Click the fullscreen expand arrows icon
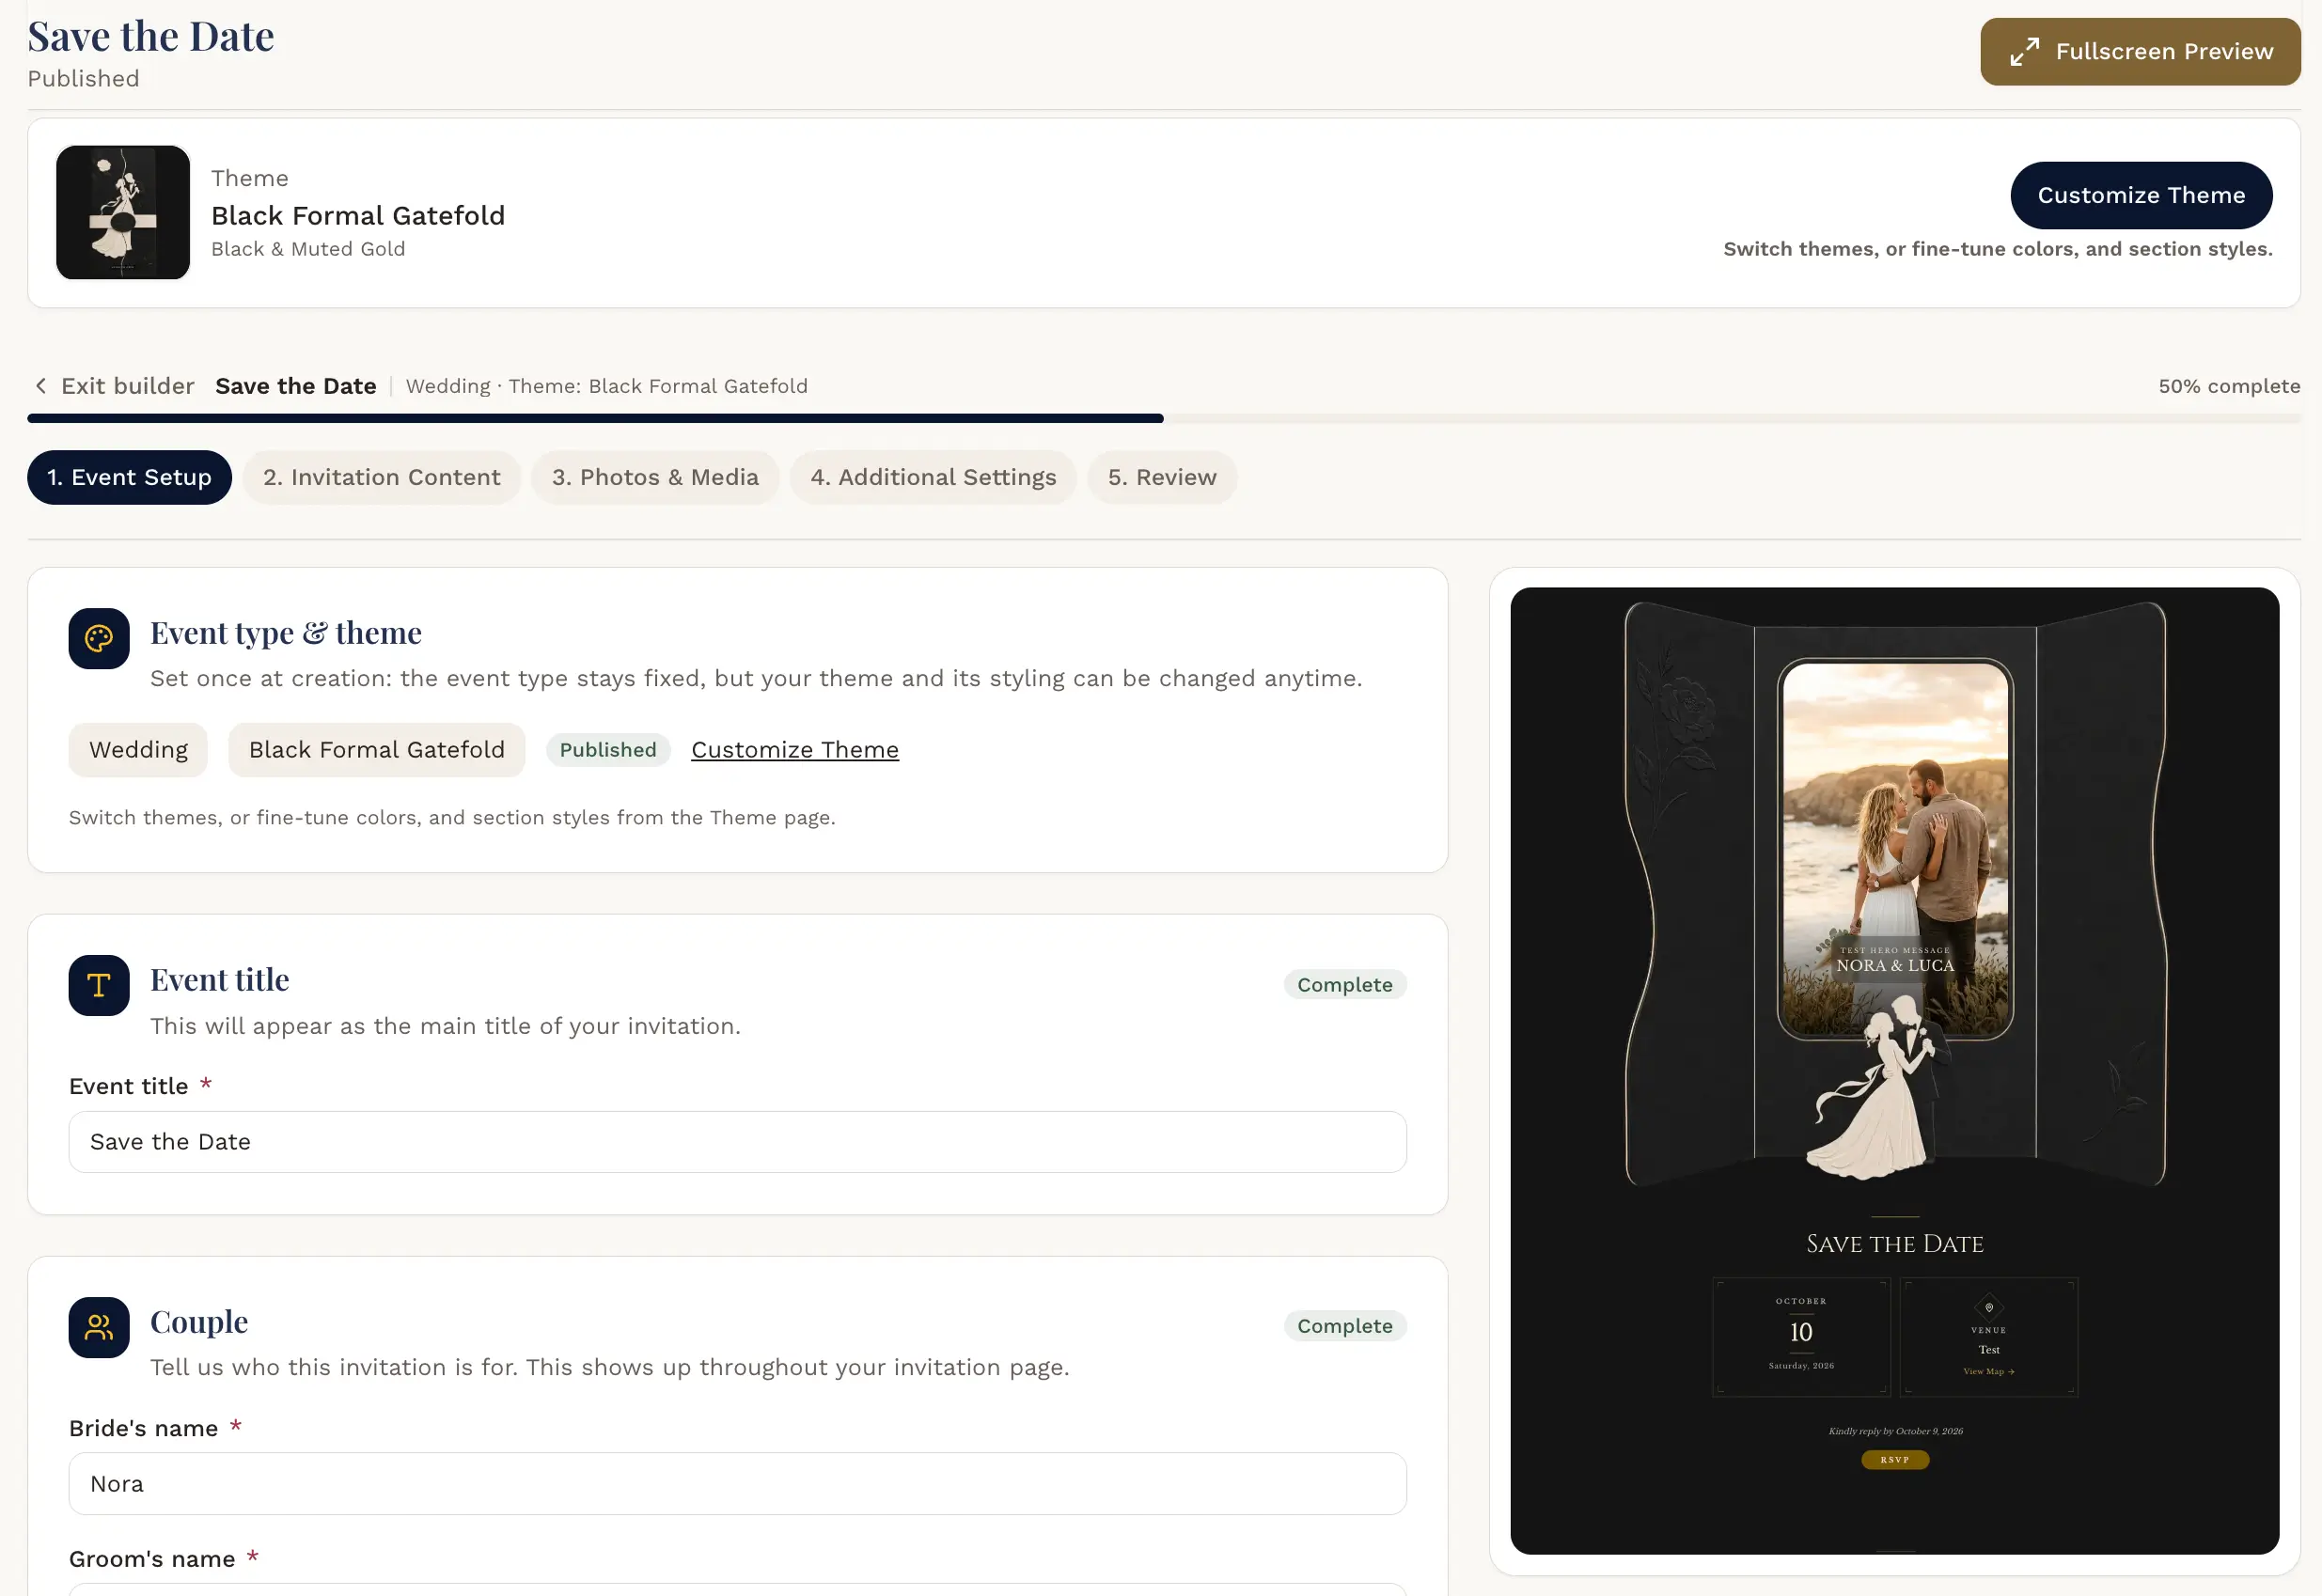Viewport: 2322px width, 1596px height. [x=2024, y=52]
